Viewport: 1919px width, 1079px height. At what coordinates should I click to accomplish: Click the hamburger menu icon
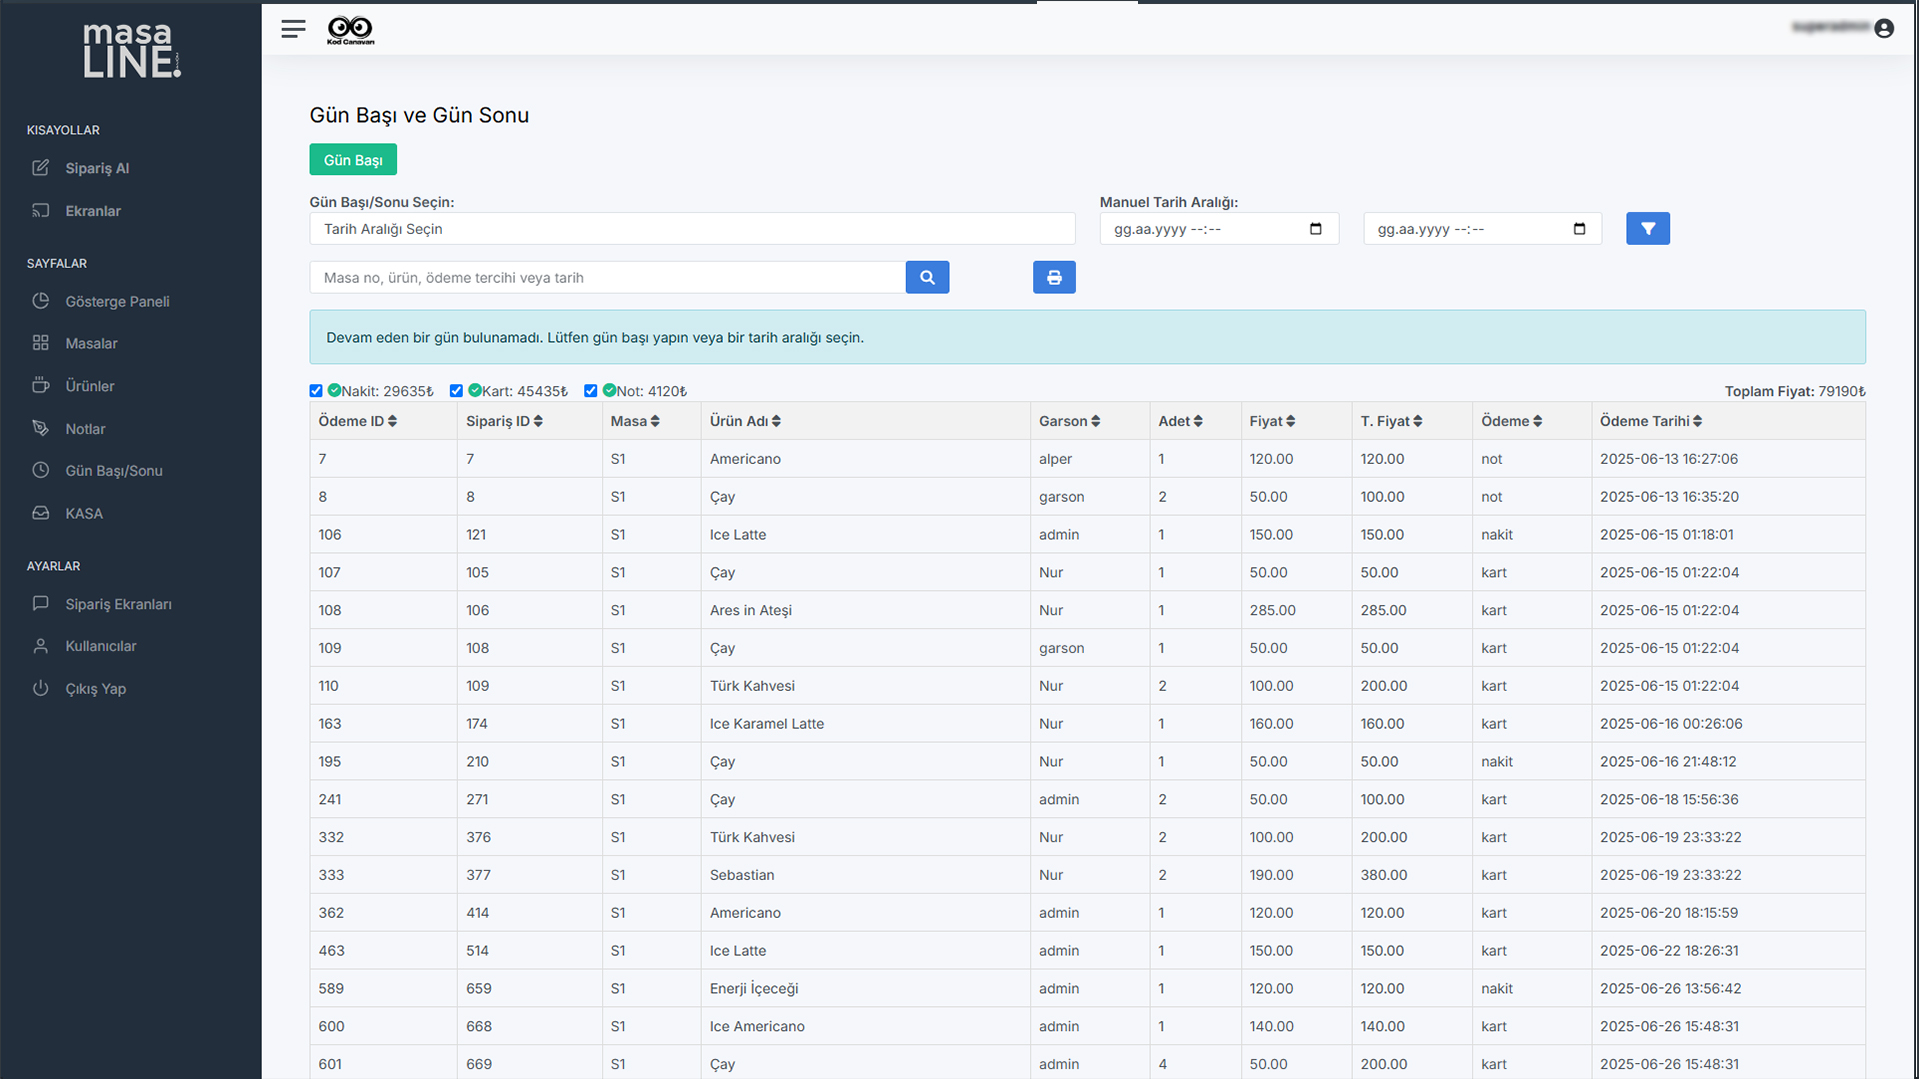click(x=293, y=29)
